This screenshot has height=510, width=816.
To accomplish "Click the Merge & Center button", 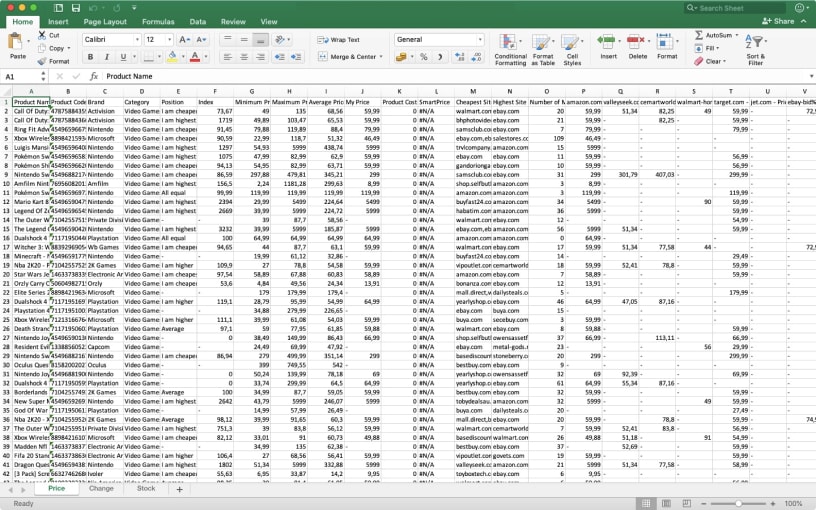I will coord(348,57).
